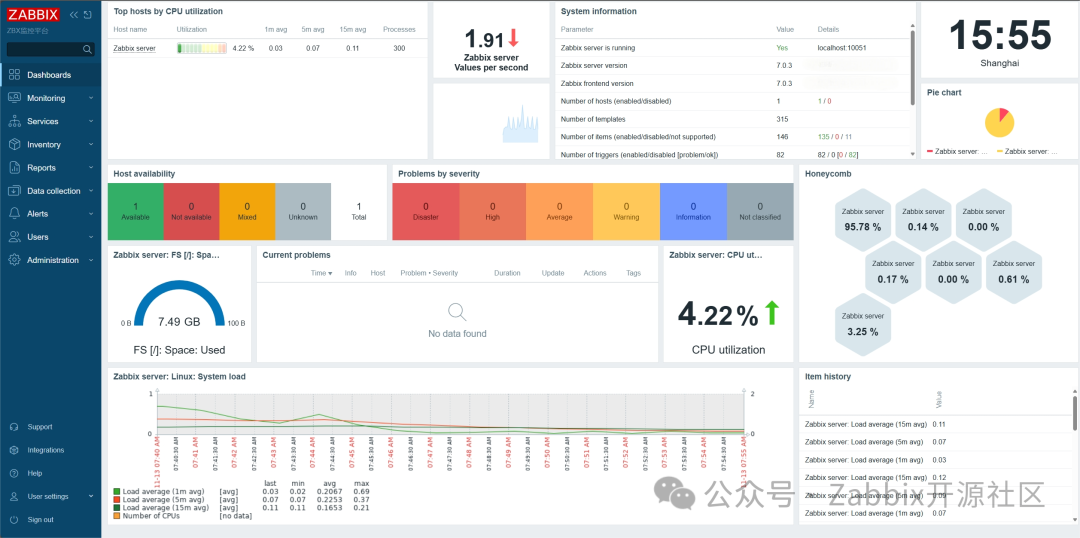Expand the User settings menu
This screenshot has width=1080, height=538.
(x=50, y=496)
